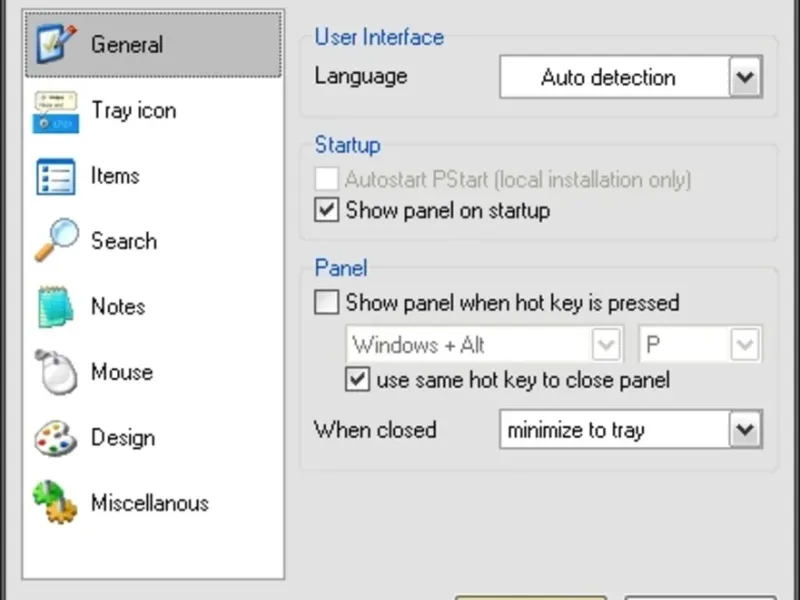Select the Notes label in sidebar
800x600 pixels.
point(118,307)
